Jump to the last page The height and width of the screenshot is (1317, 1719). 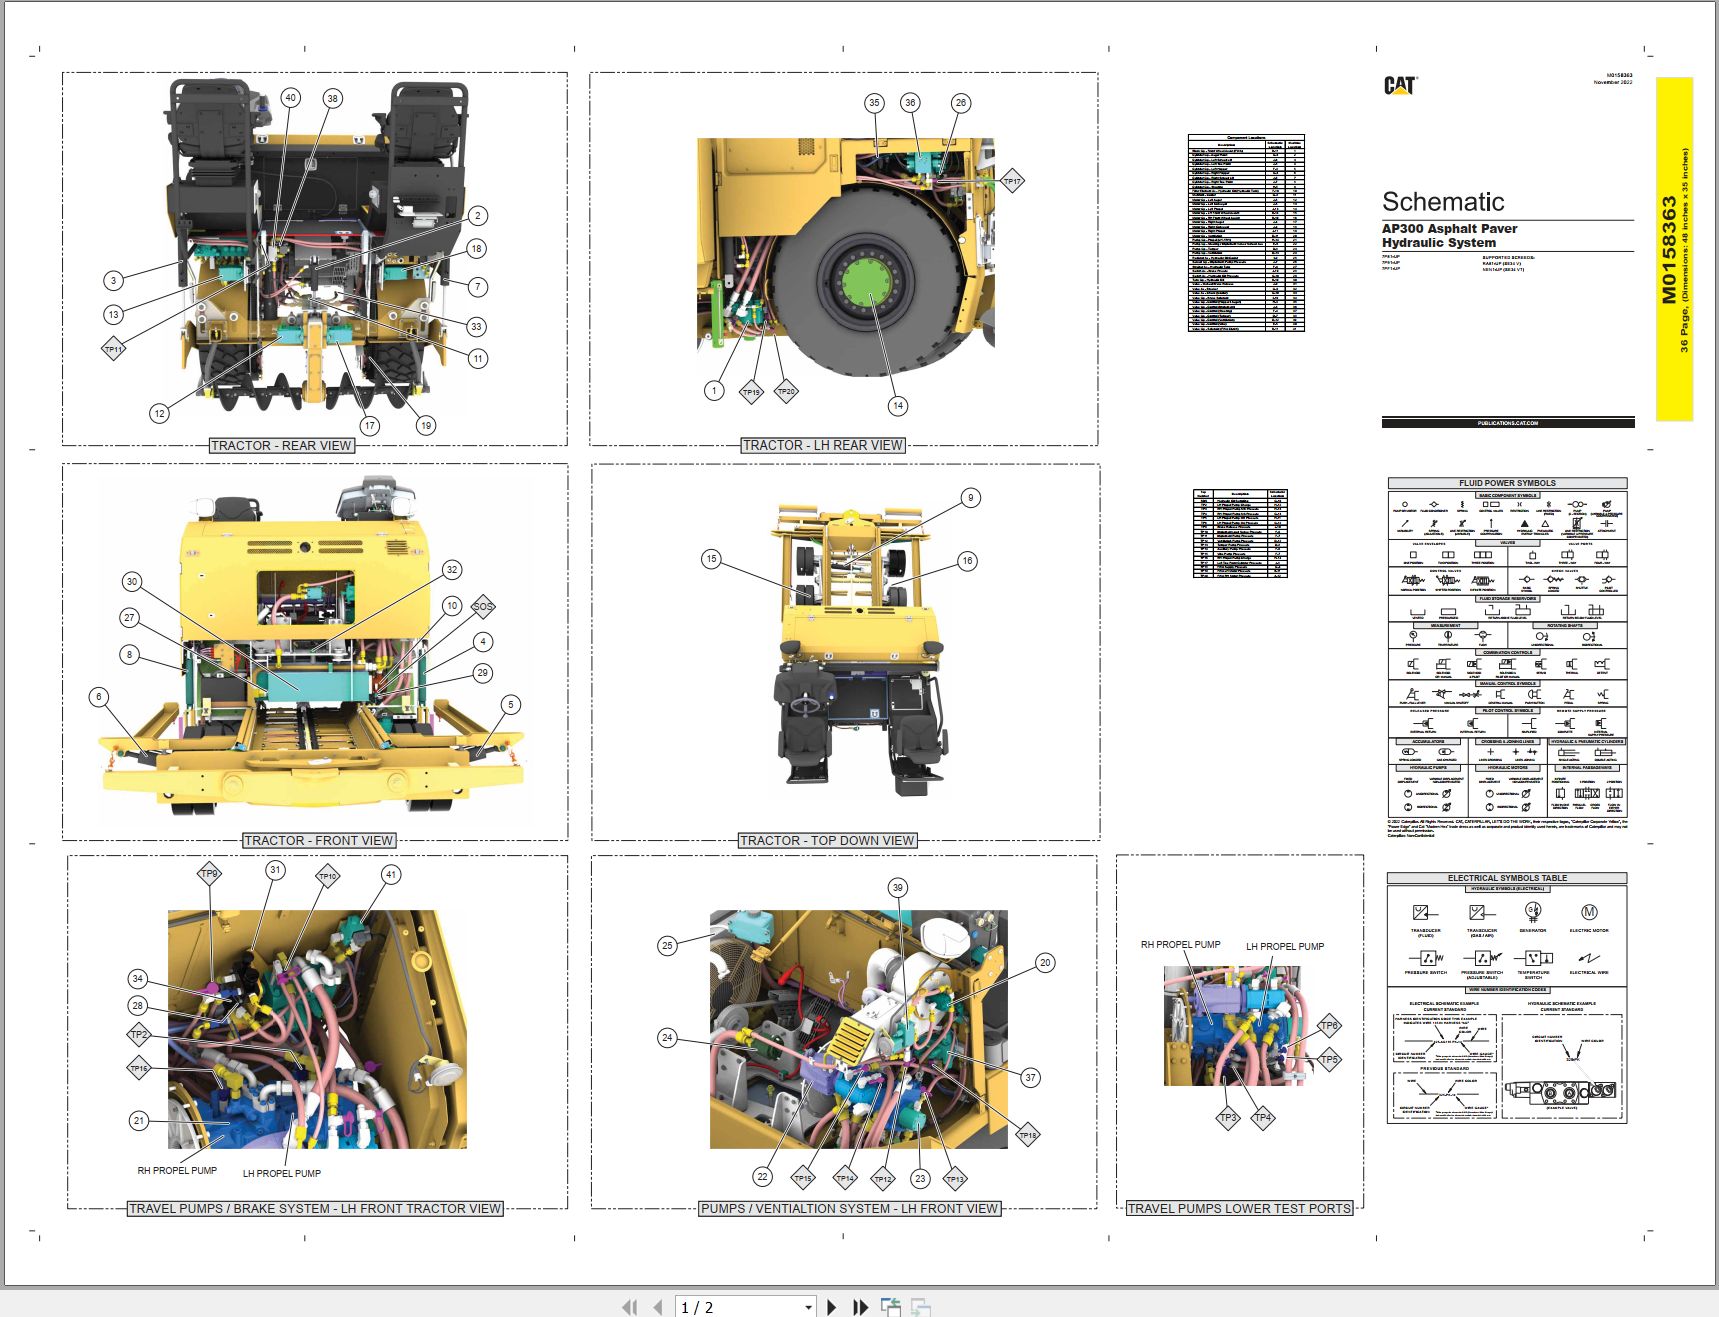pos(860,1307)
